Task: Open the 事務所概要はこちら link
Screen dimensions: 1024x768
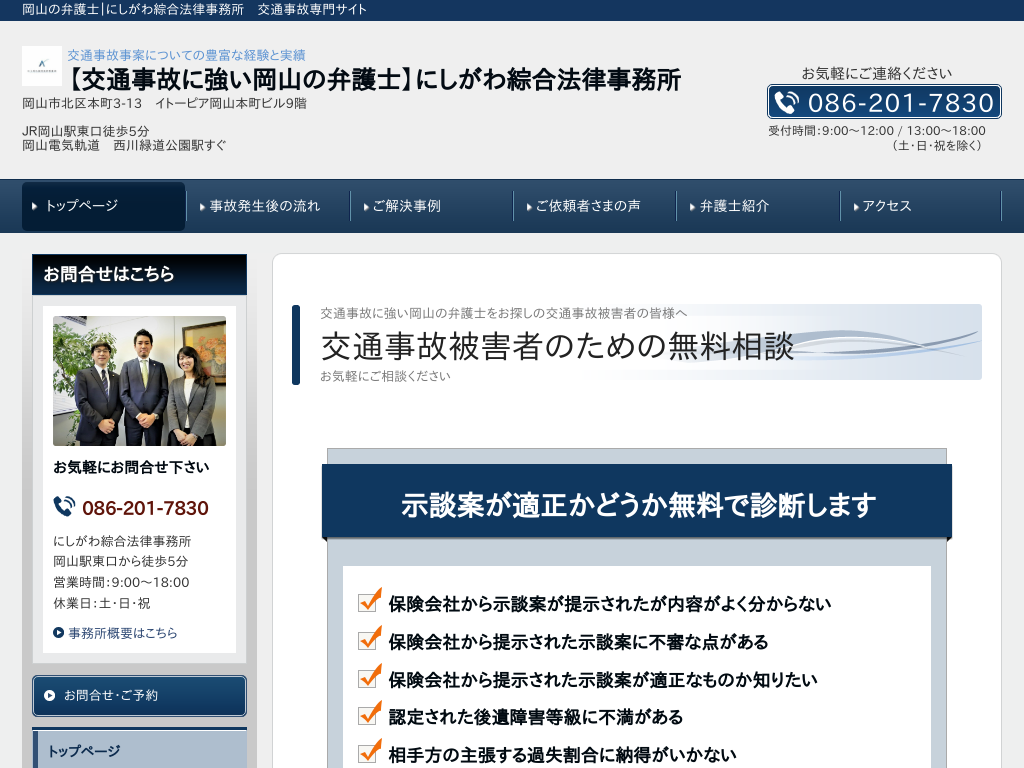Action: [122, 633]
